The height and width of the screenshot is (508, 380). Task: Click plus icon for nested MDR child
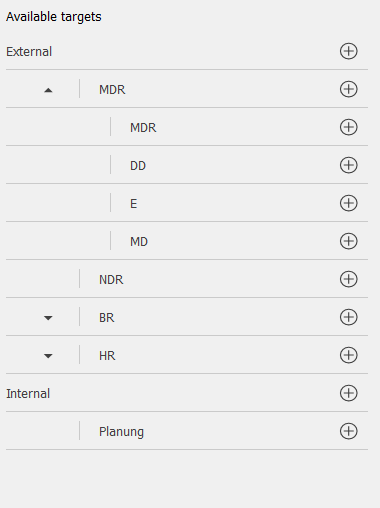pos(349,127)
